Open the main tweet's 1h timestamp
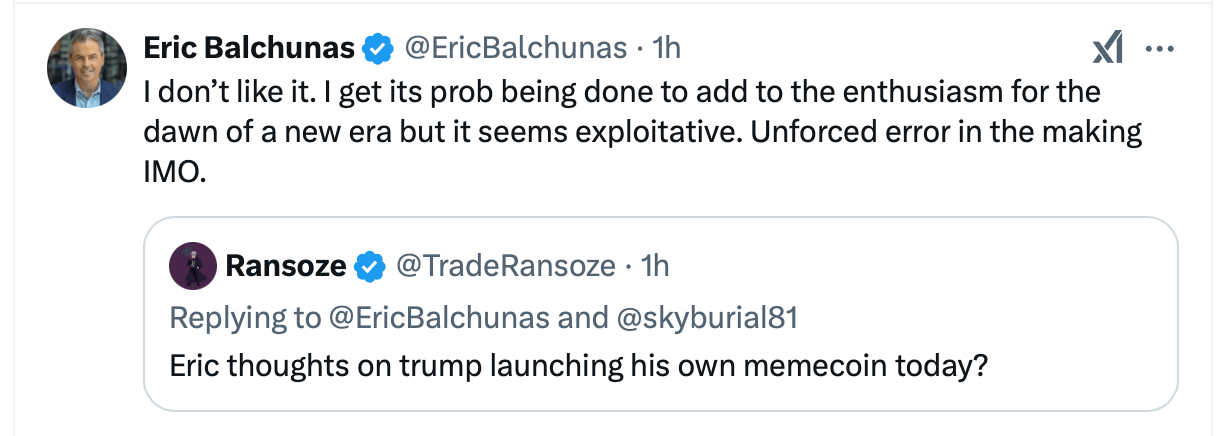The image size is (1226, 436). [x=666, y=47]
